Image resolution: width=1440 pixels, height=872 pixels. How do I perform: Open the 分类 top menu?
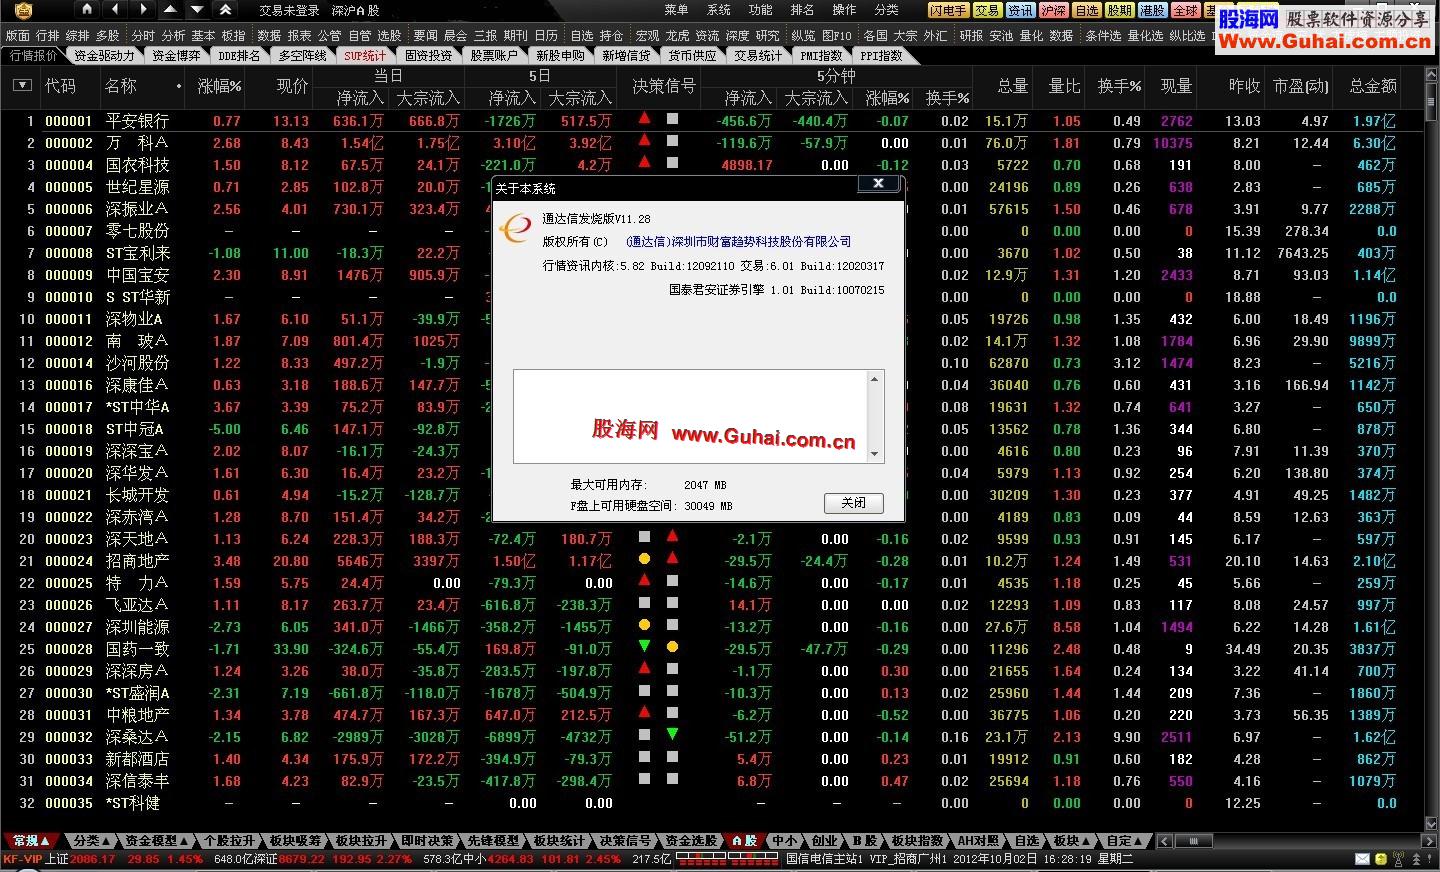tap(886, 10)
